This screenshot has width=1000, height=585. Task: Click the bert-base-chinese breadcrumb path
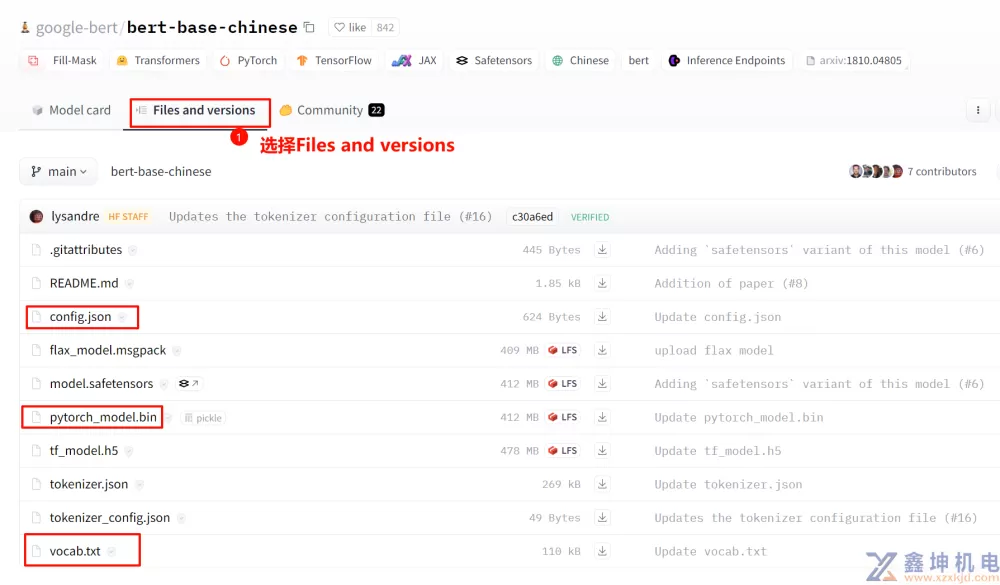click(x=161, y=172)
